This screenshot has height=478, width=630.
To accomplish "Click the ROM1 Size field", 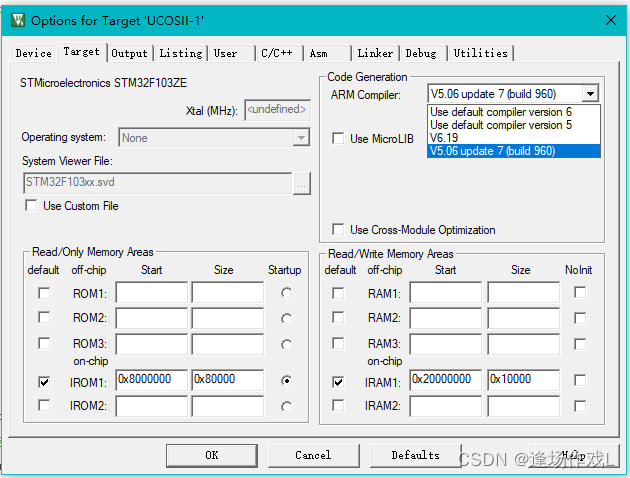I will (228, 292).
